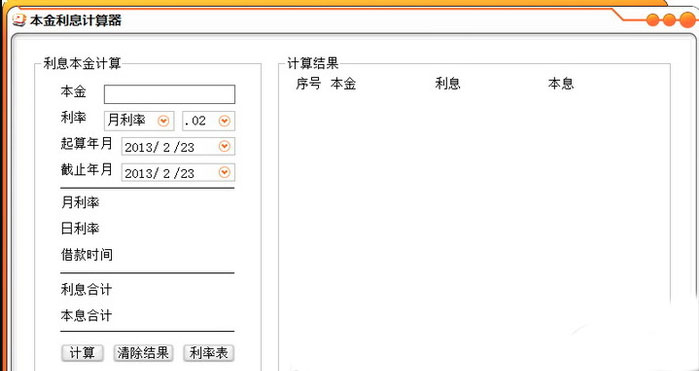The width and height of the screenshot is (699, 371).
Task: Click the middle orange window control button
Action: [669, 20]
